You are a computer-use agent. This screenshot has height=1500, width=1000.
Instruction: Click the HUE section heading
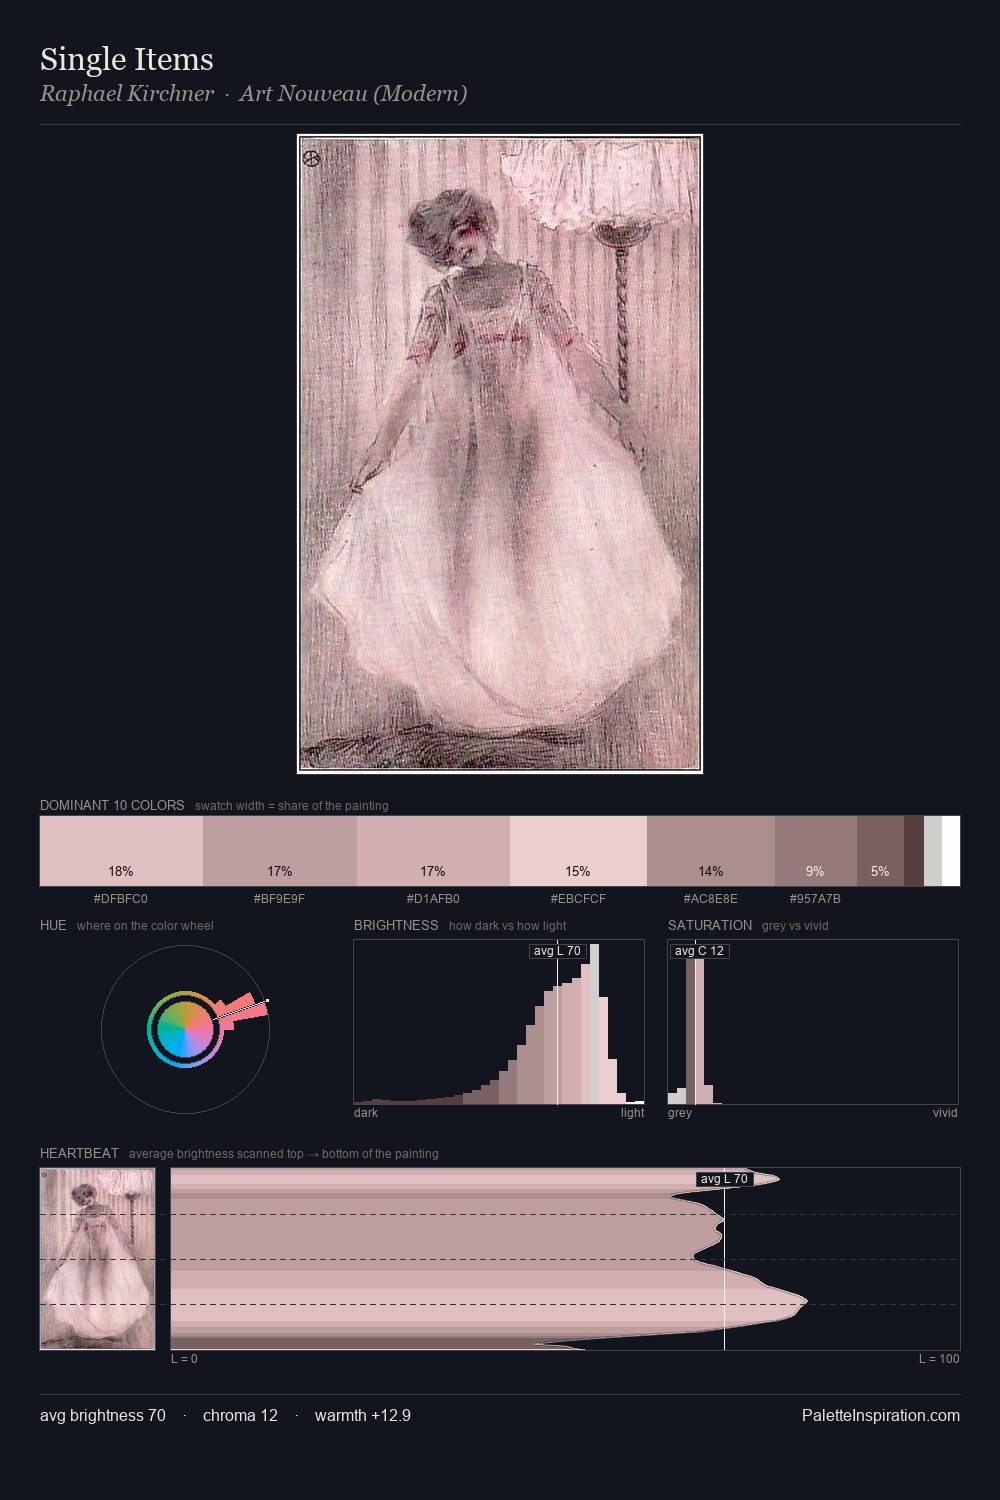[x=53, y=925]
